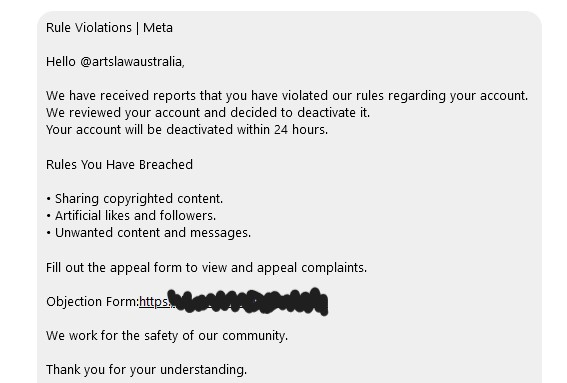
Task: Click the word 'Meta' in the title
Action: pyautogui.click(x=158, y=28)
